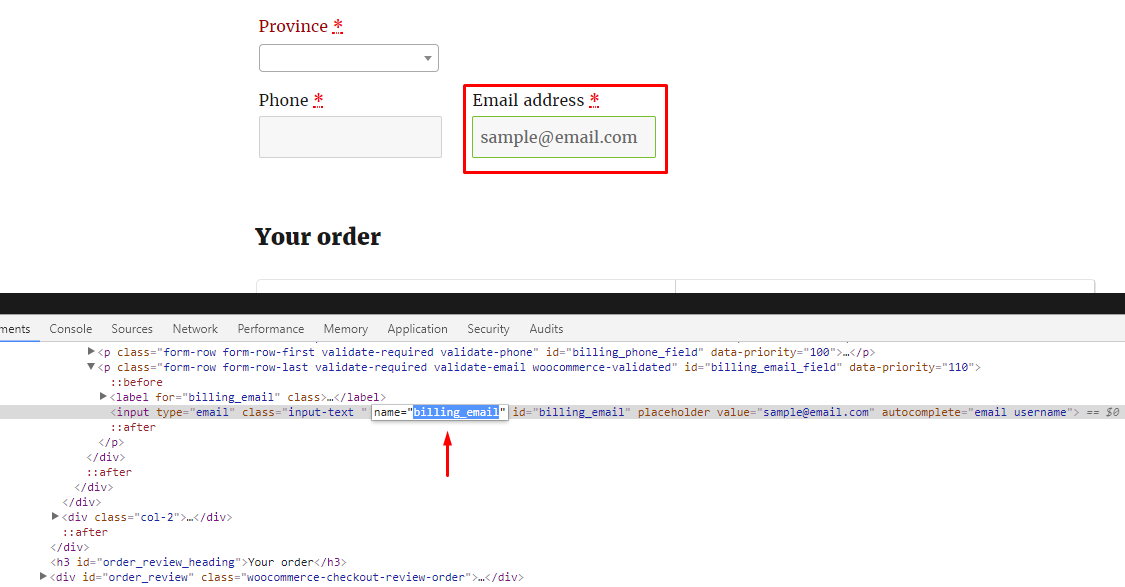Viewport: 1125px width, 587px height.
Task: Open the Province dropdown
Action: (349, 58)
